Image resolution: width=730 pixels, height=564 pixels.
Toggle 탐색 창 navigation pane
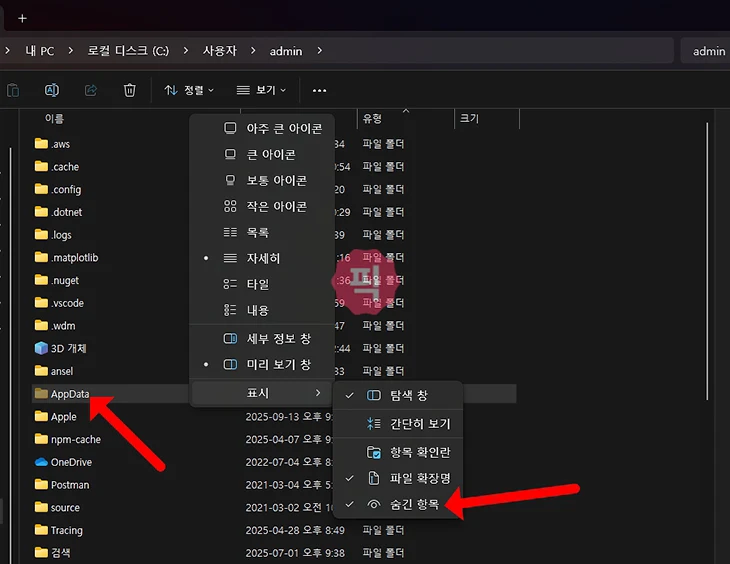398,395
